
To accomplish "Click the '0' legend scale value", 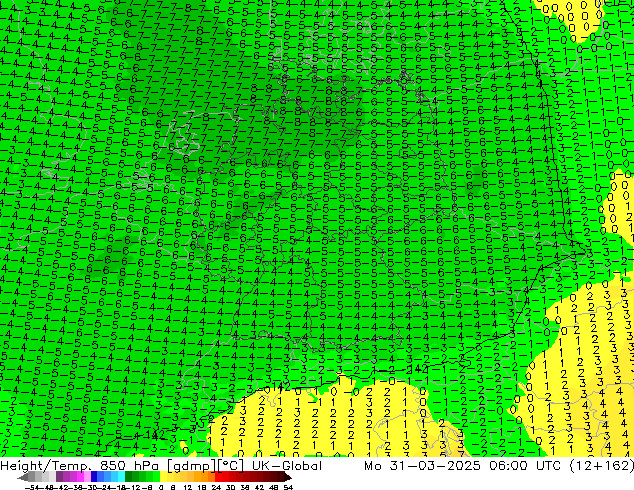I will (x=161, y=488).
